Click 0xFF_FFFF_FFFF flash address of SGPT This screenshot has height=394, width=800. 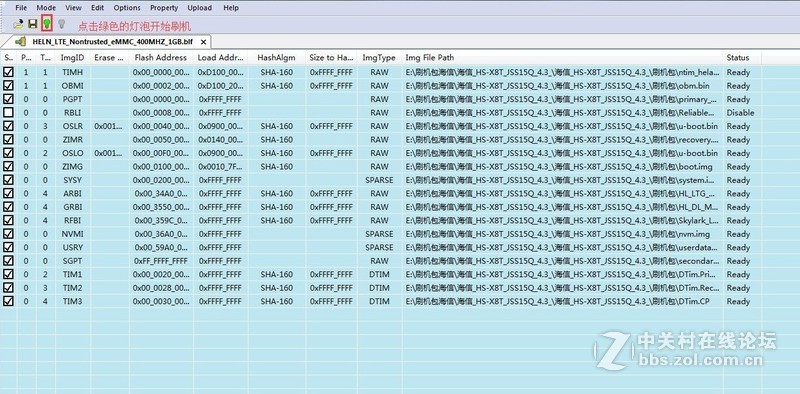(x=161, y=261)
